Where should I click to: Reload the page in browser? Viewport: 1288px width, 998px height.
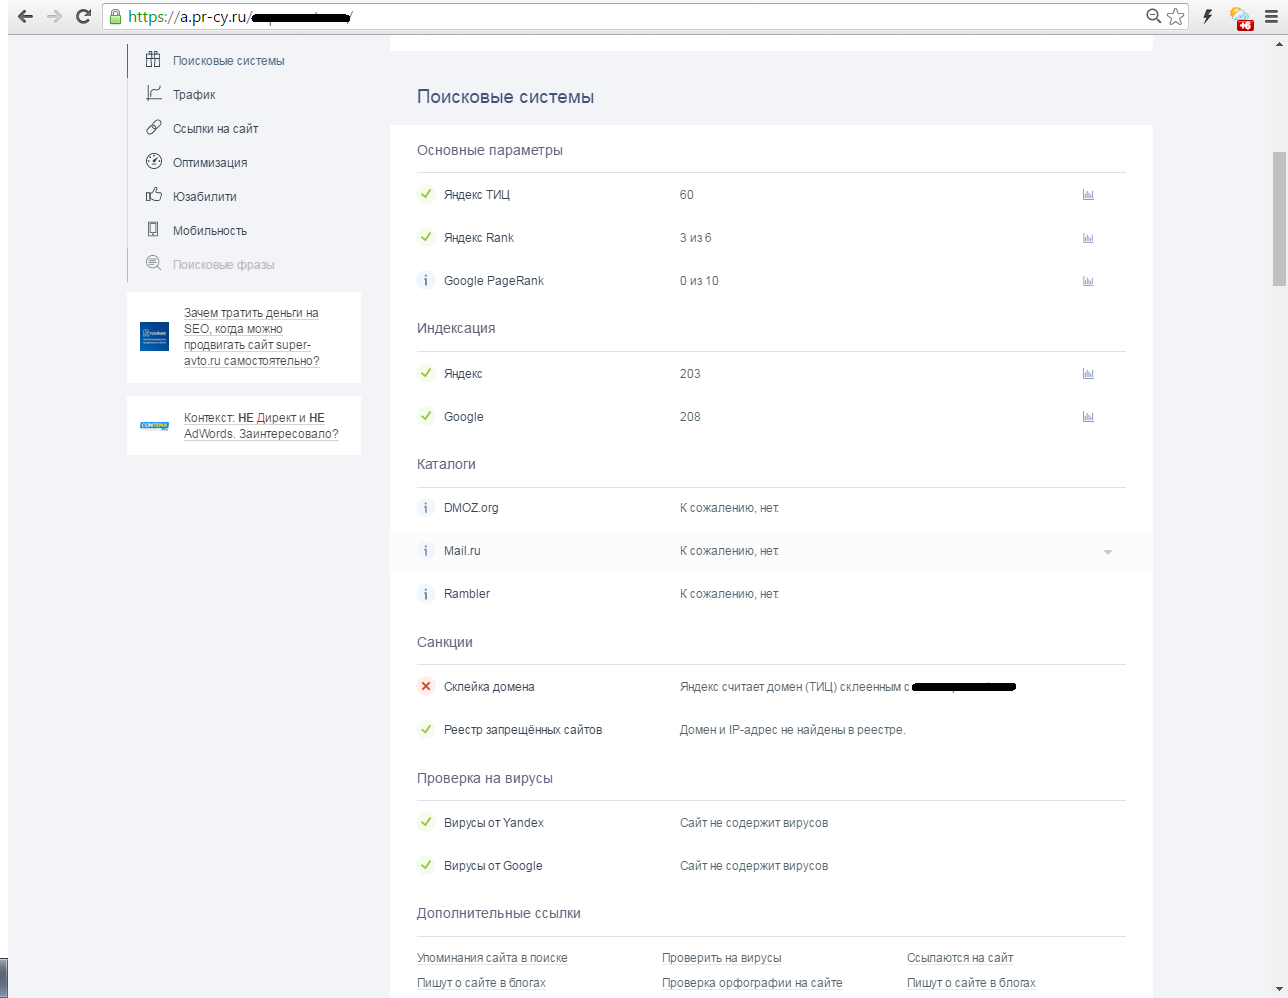(x=84, y=16)
